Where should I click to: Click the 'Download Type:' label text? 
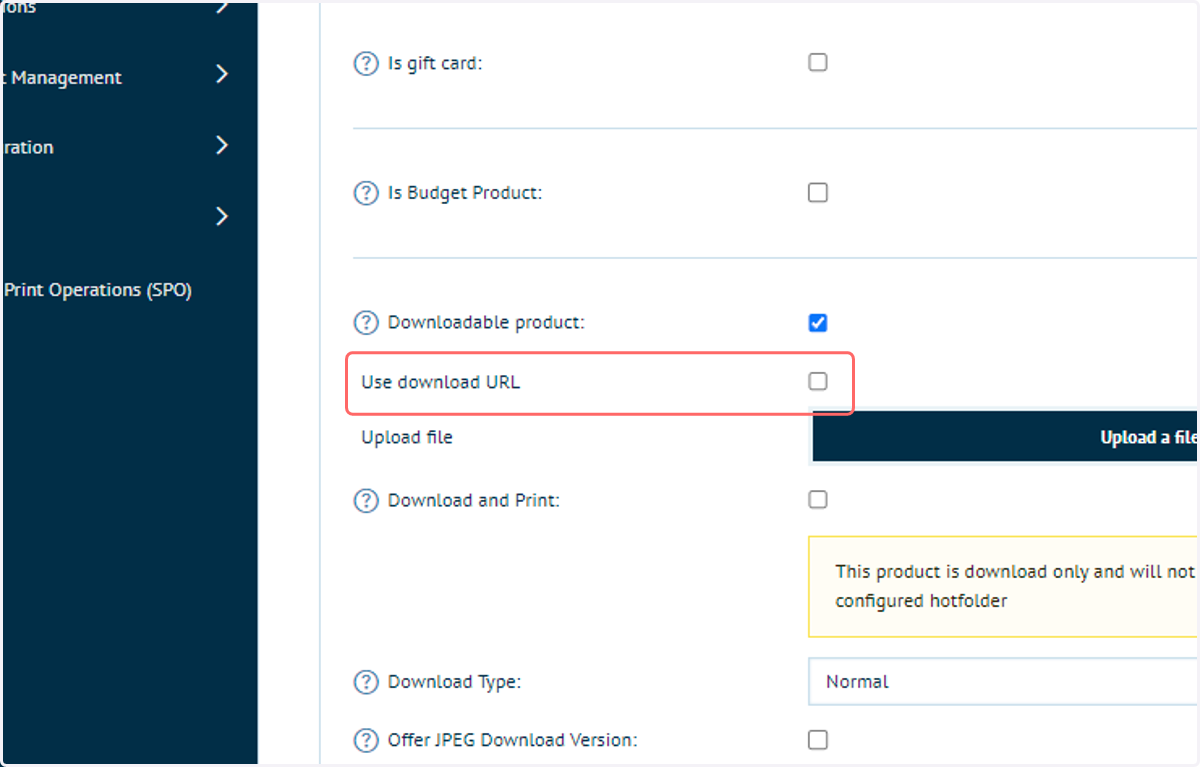tap(454, 682)
